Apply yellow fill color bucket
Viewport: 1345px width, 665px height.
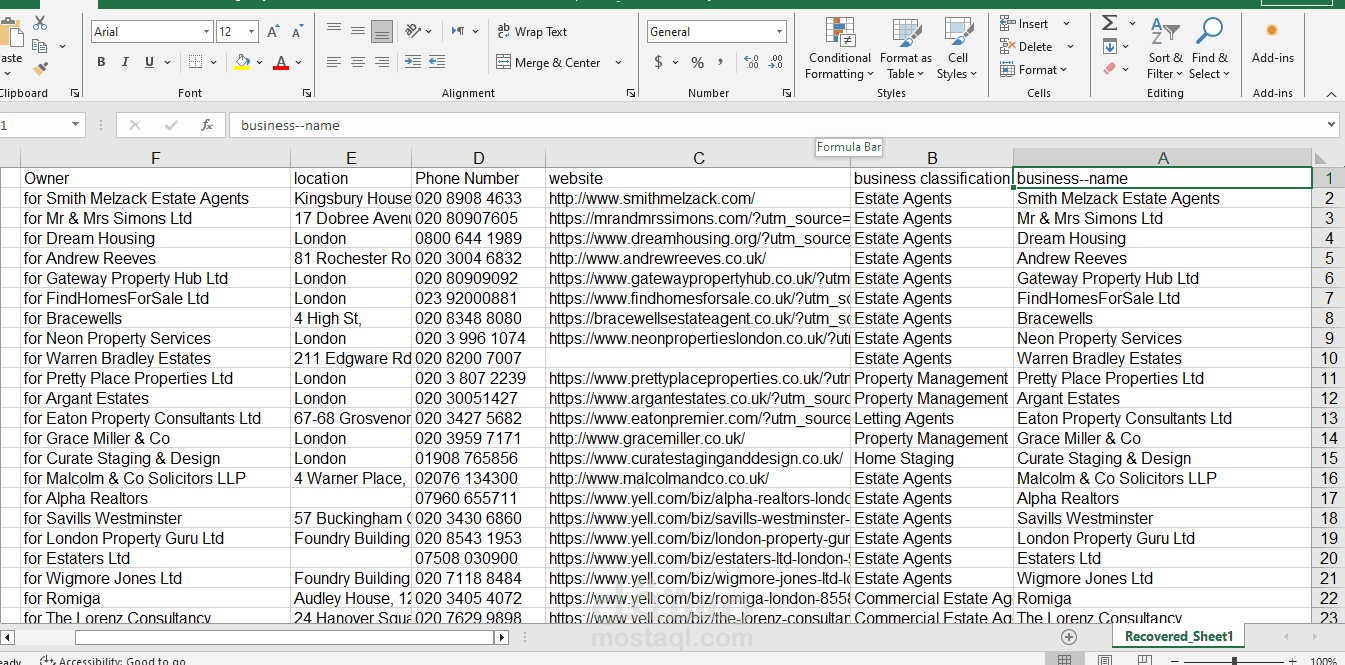tap(242, 62)
